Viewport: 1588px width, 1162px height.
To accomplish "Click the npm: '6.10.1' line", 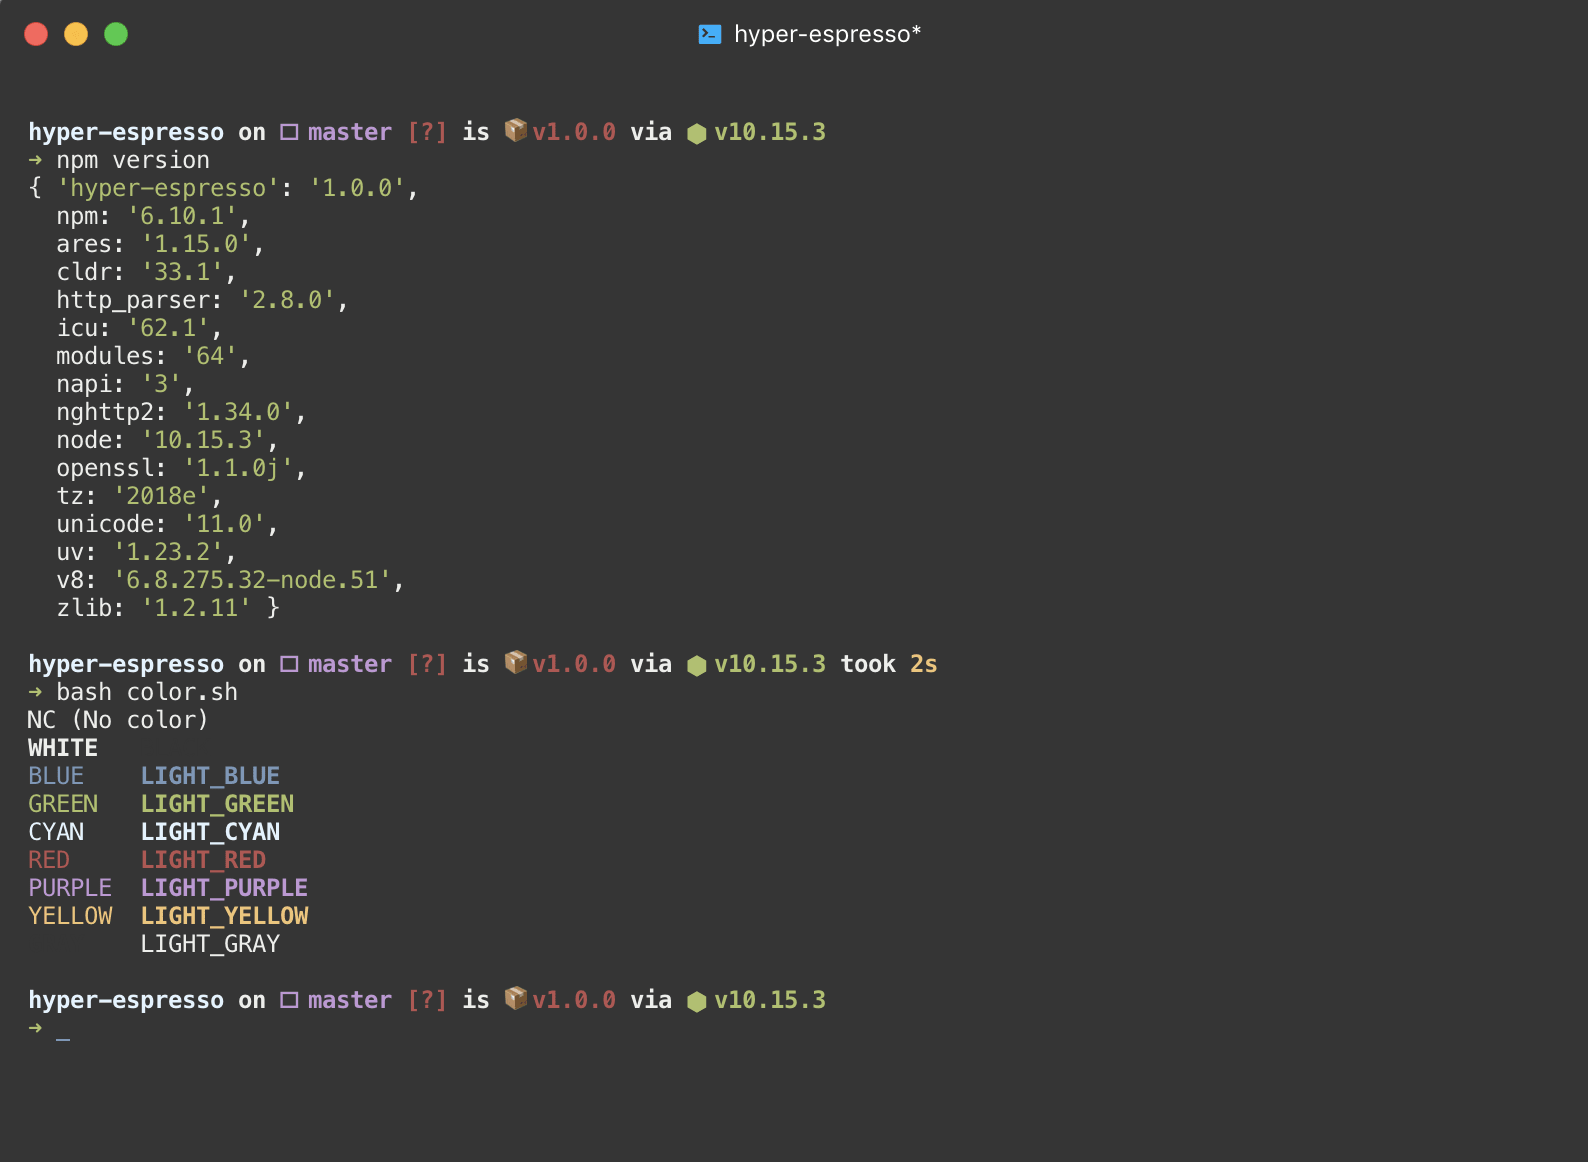I will pos(153,216).
